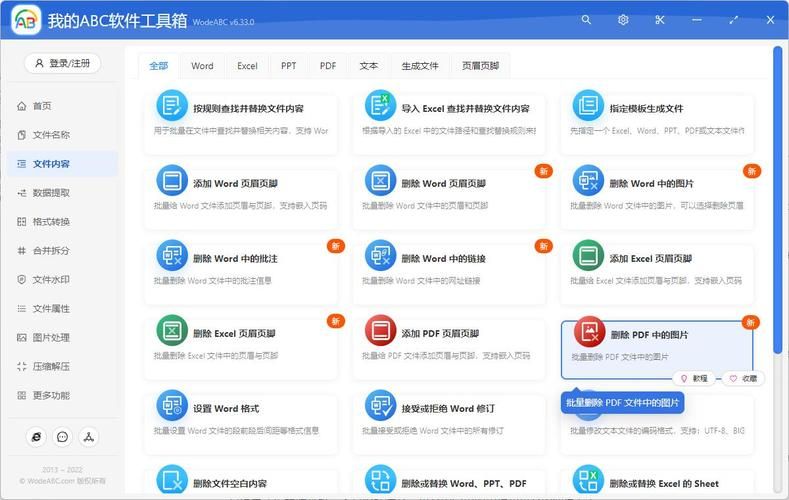This screenshot has width=789, height=500.
Task: Click green icon for 删除 Excel 页眉页脚
Action: point(172,330)
